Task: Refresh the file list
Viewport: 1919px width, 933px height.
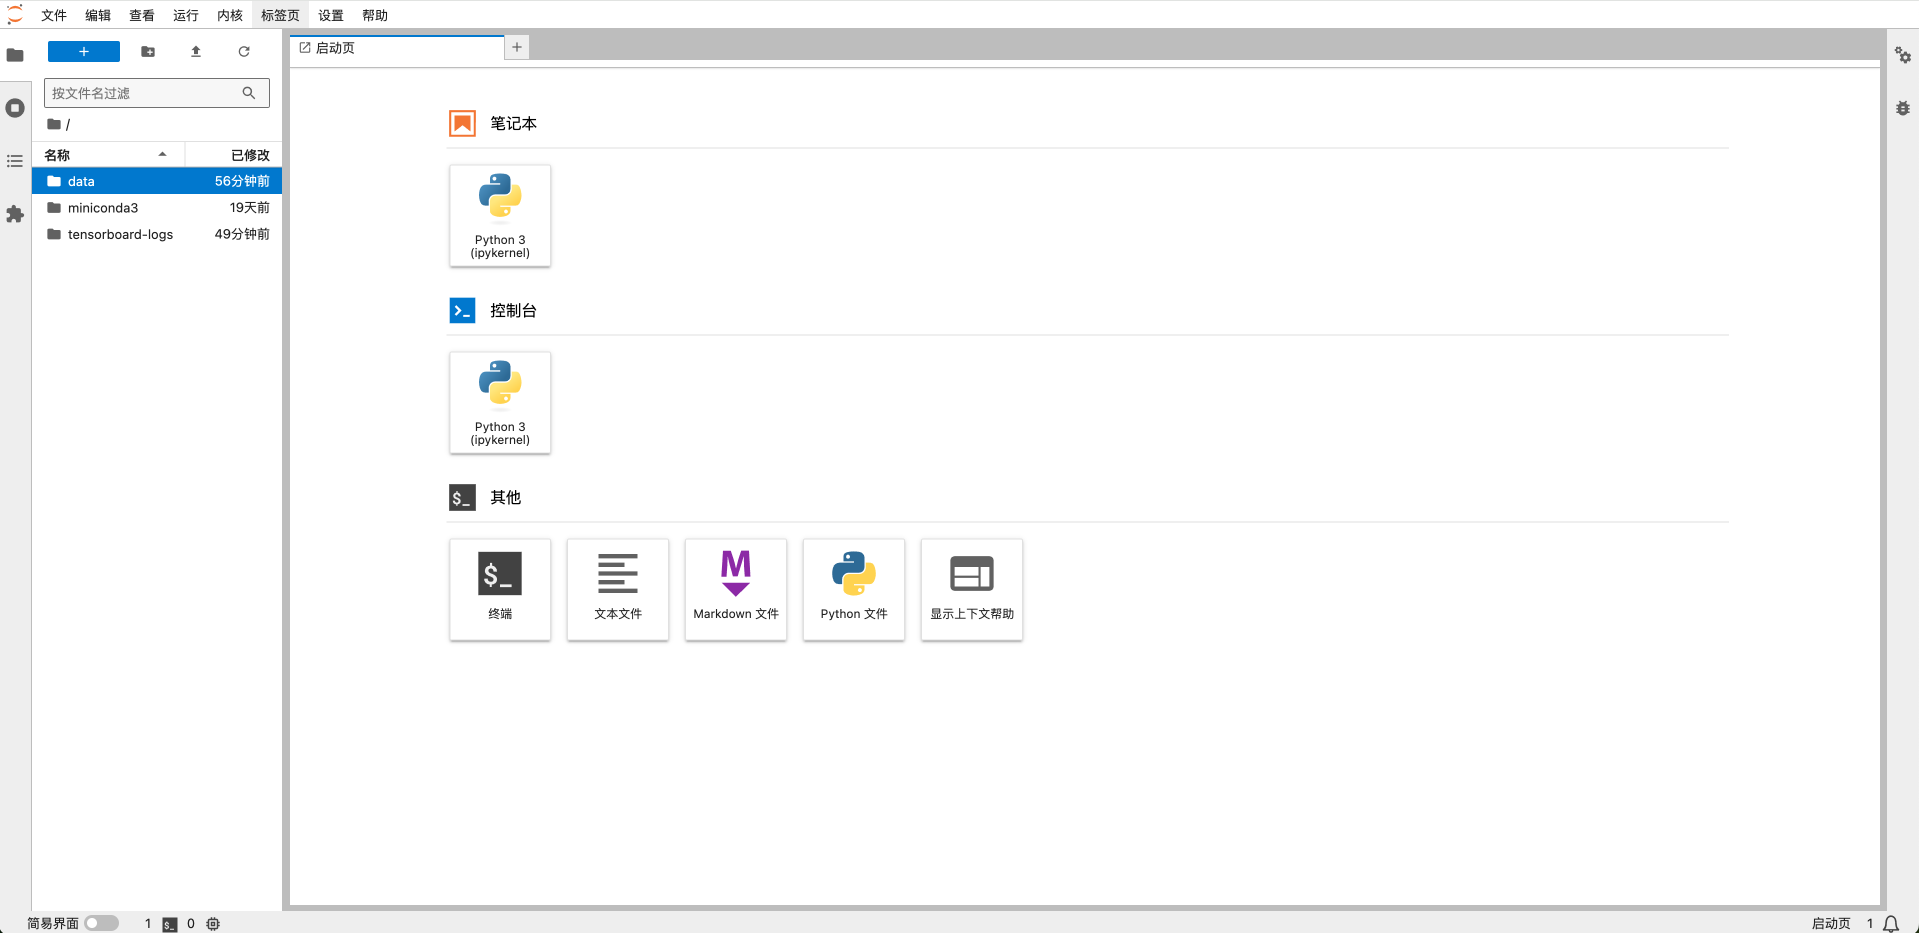Action: click(244, 51)
